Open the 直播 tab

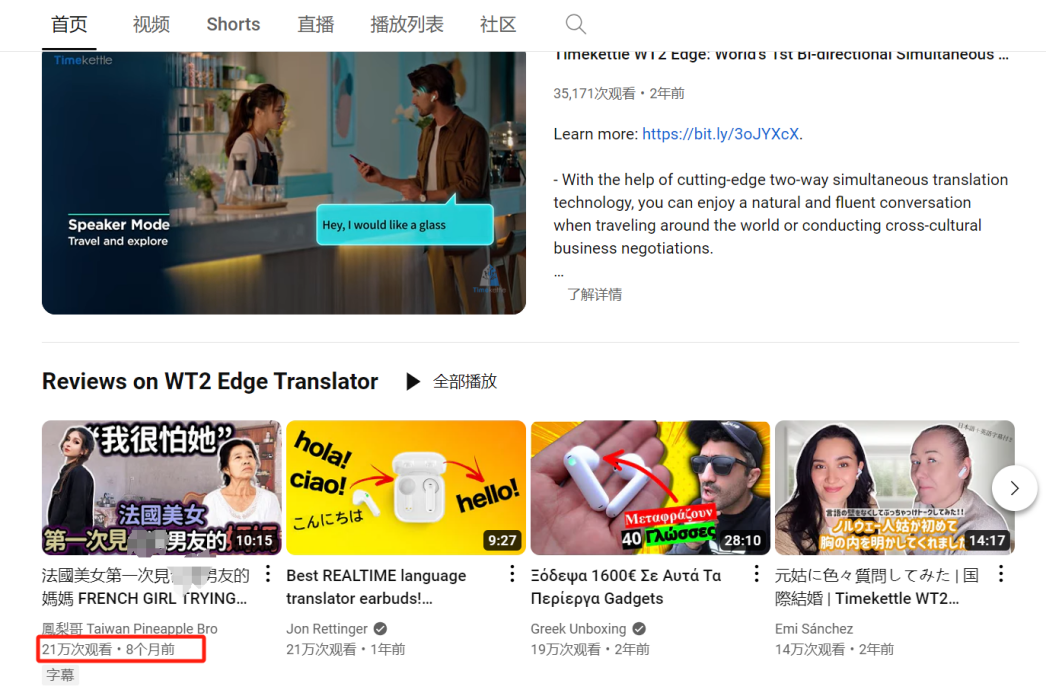click(316, 25)
